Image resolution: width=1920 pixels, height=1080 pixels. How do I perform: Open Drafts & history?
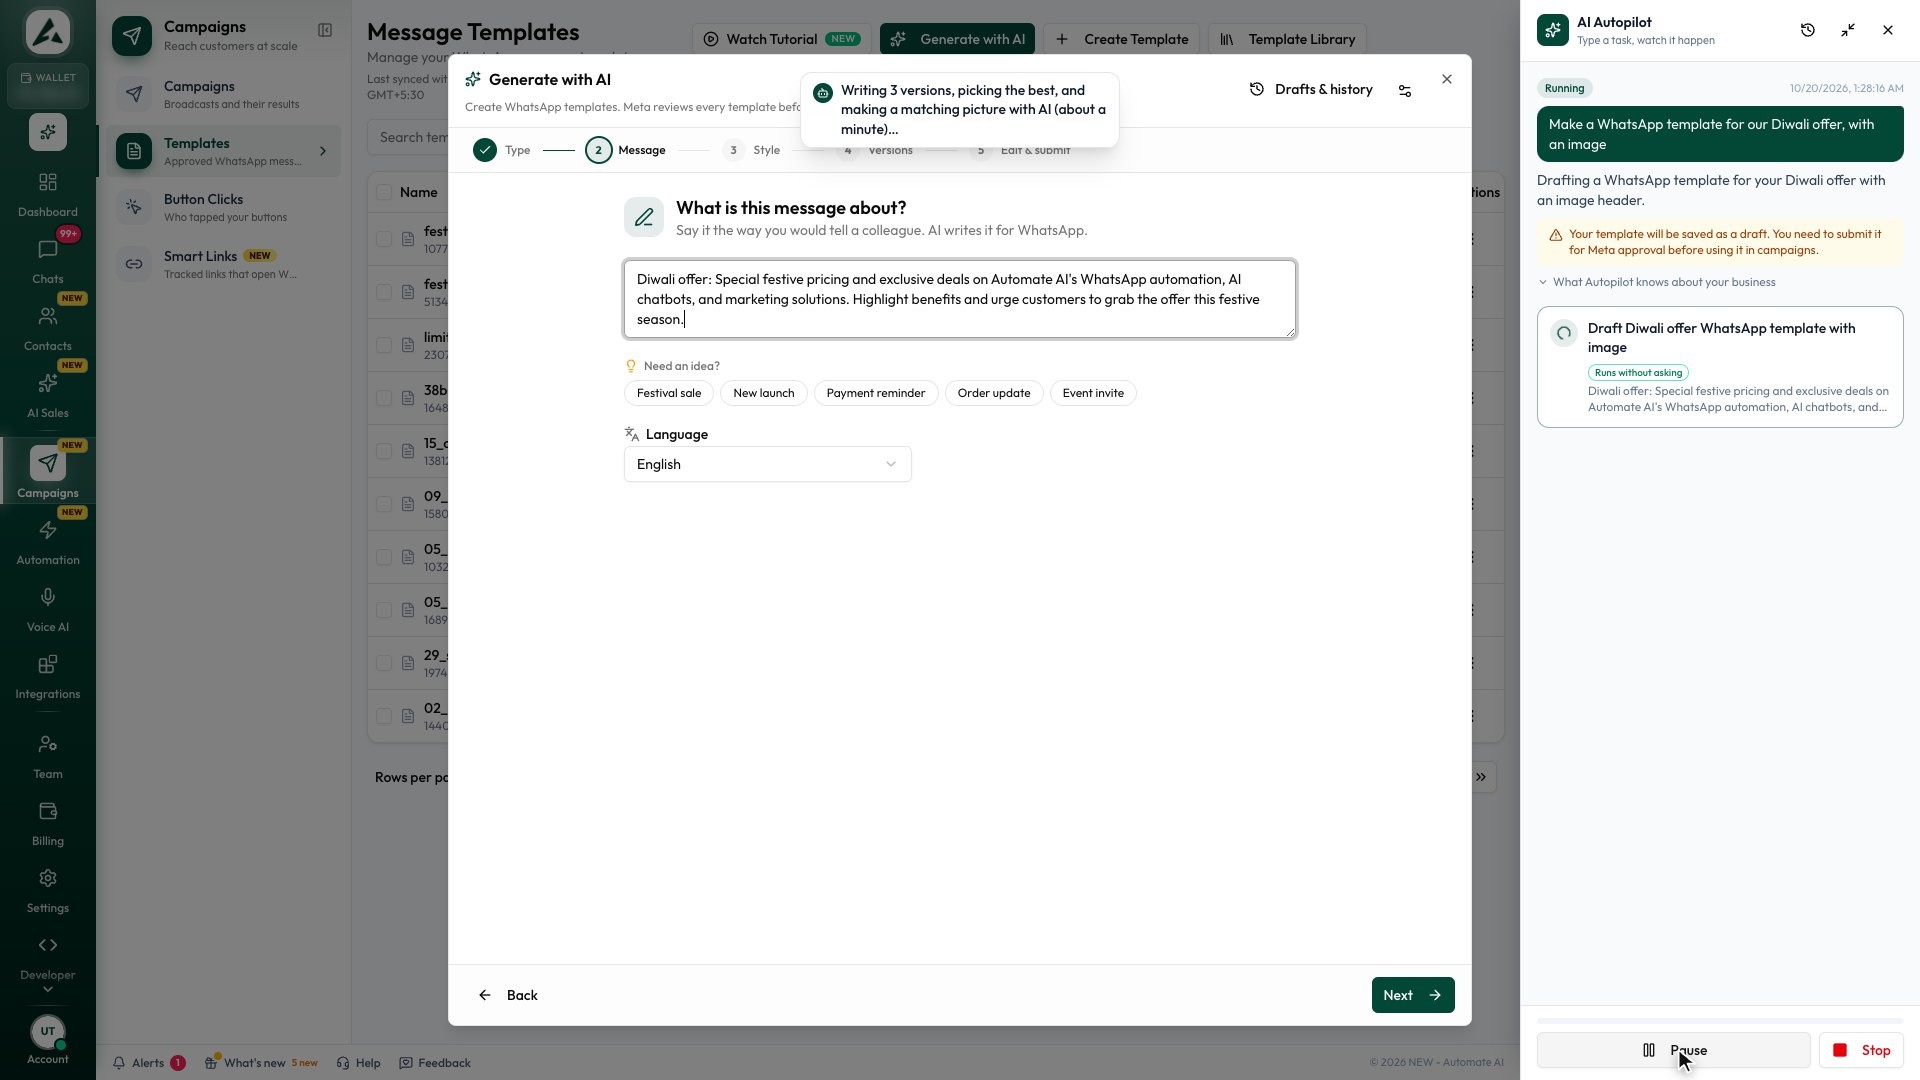[x=1311, y=89]
